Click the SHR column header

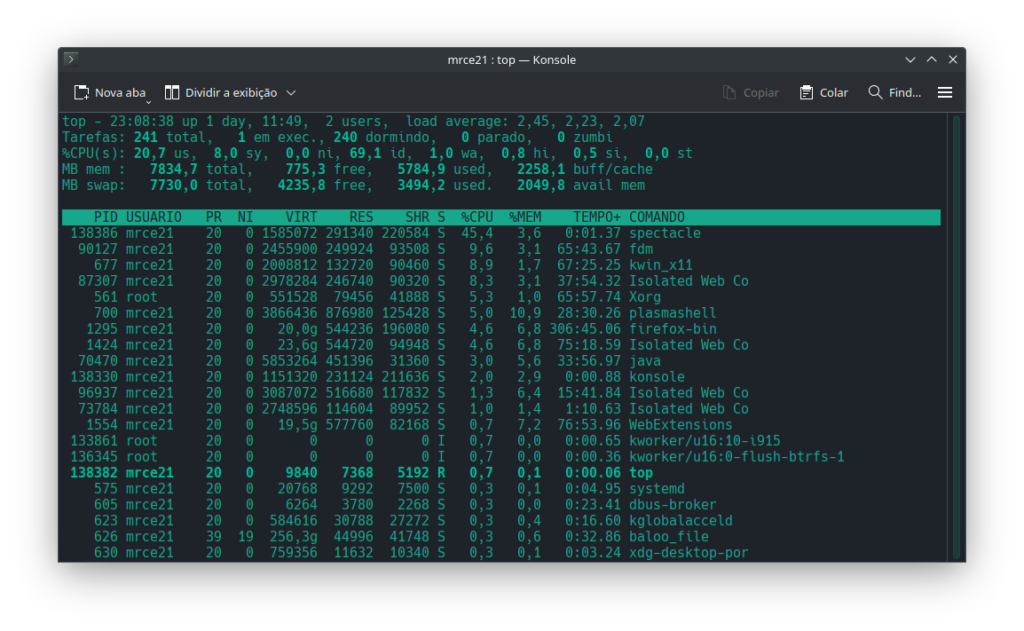(417, 217)
